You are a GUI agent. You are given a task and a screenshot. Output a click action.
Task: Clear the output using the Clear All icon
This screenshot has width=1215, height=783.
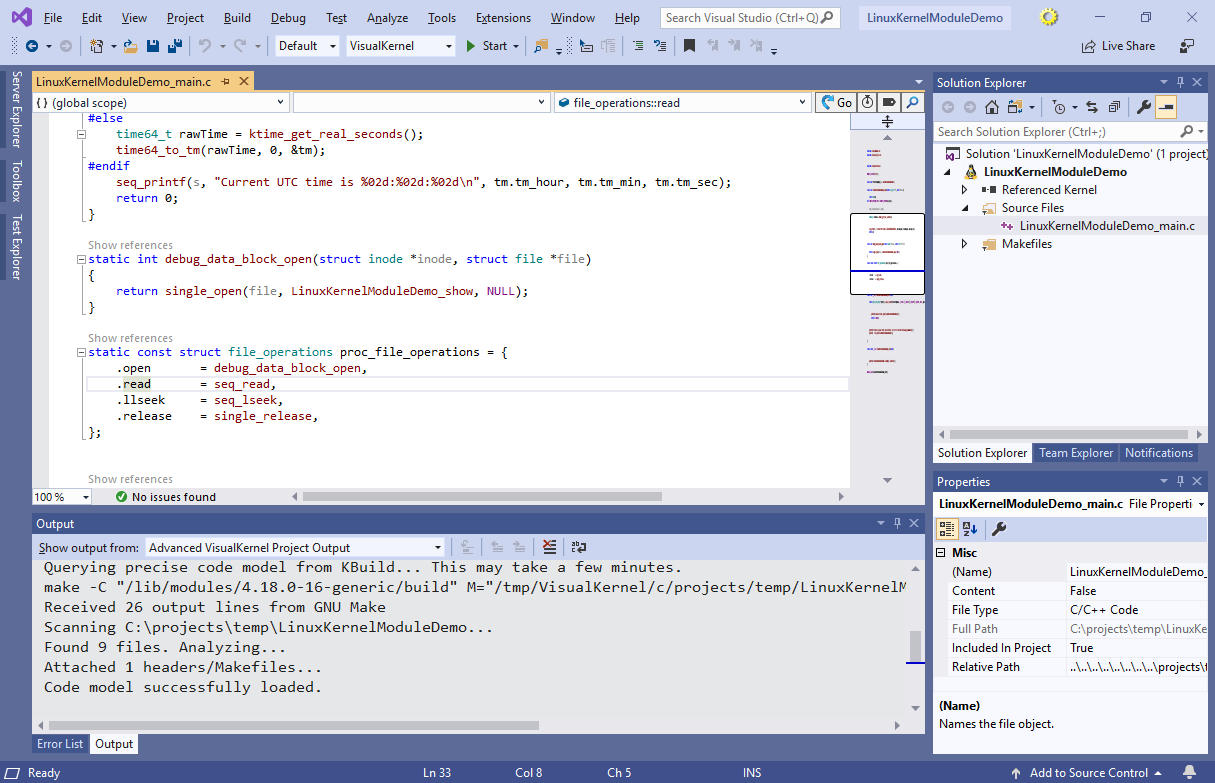[x=549, y=547]
